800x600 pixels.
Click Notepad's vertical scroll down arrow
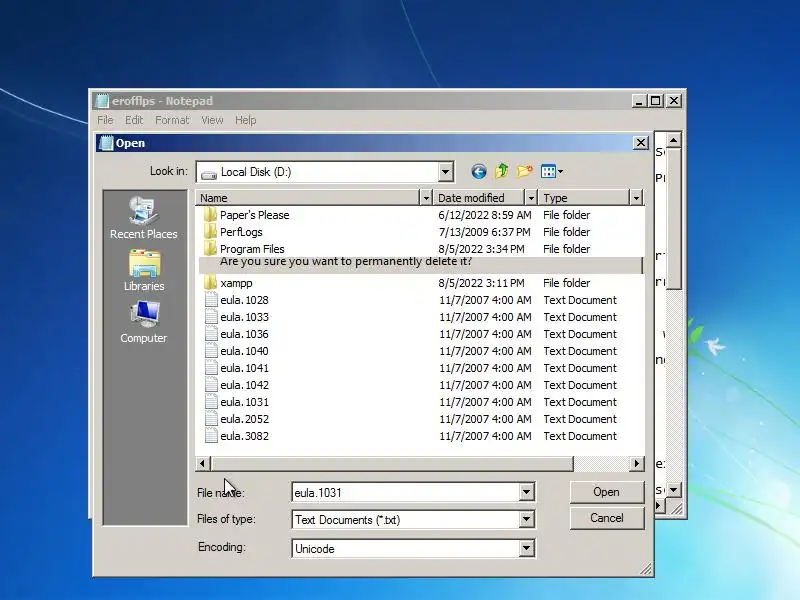[673, 490]
